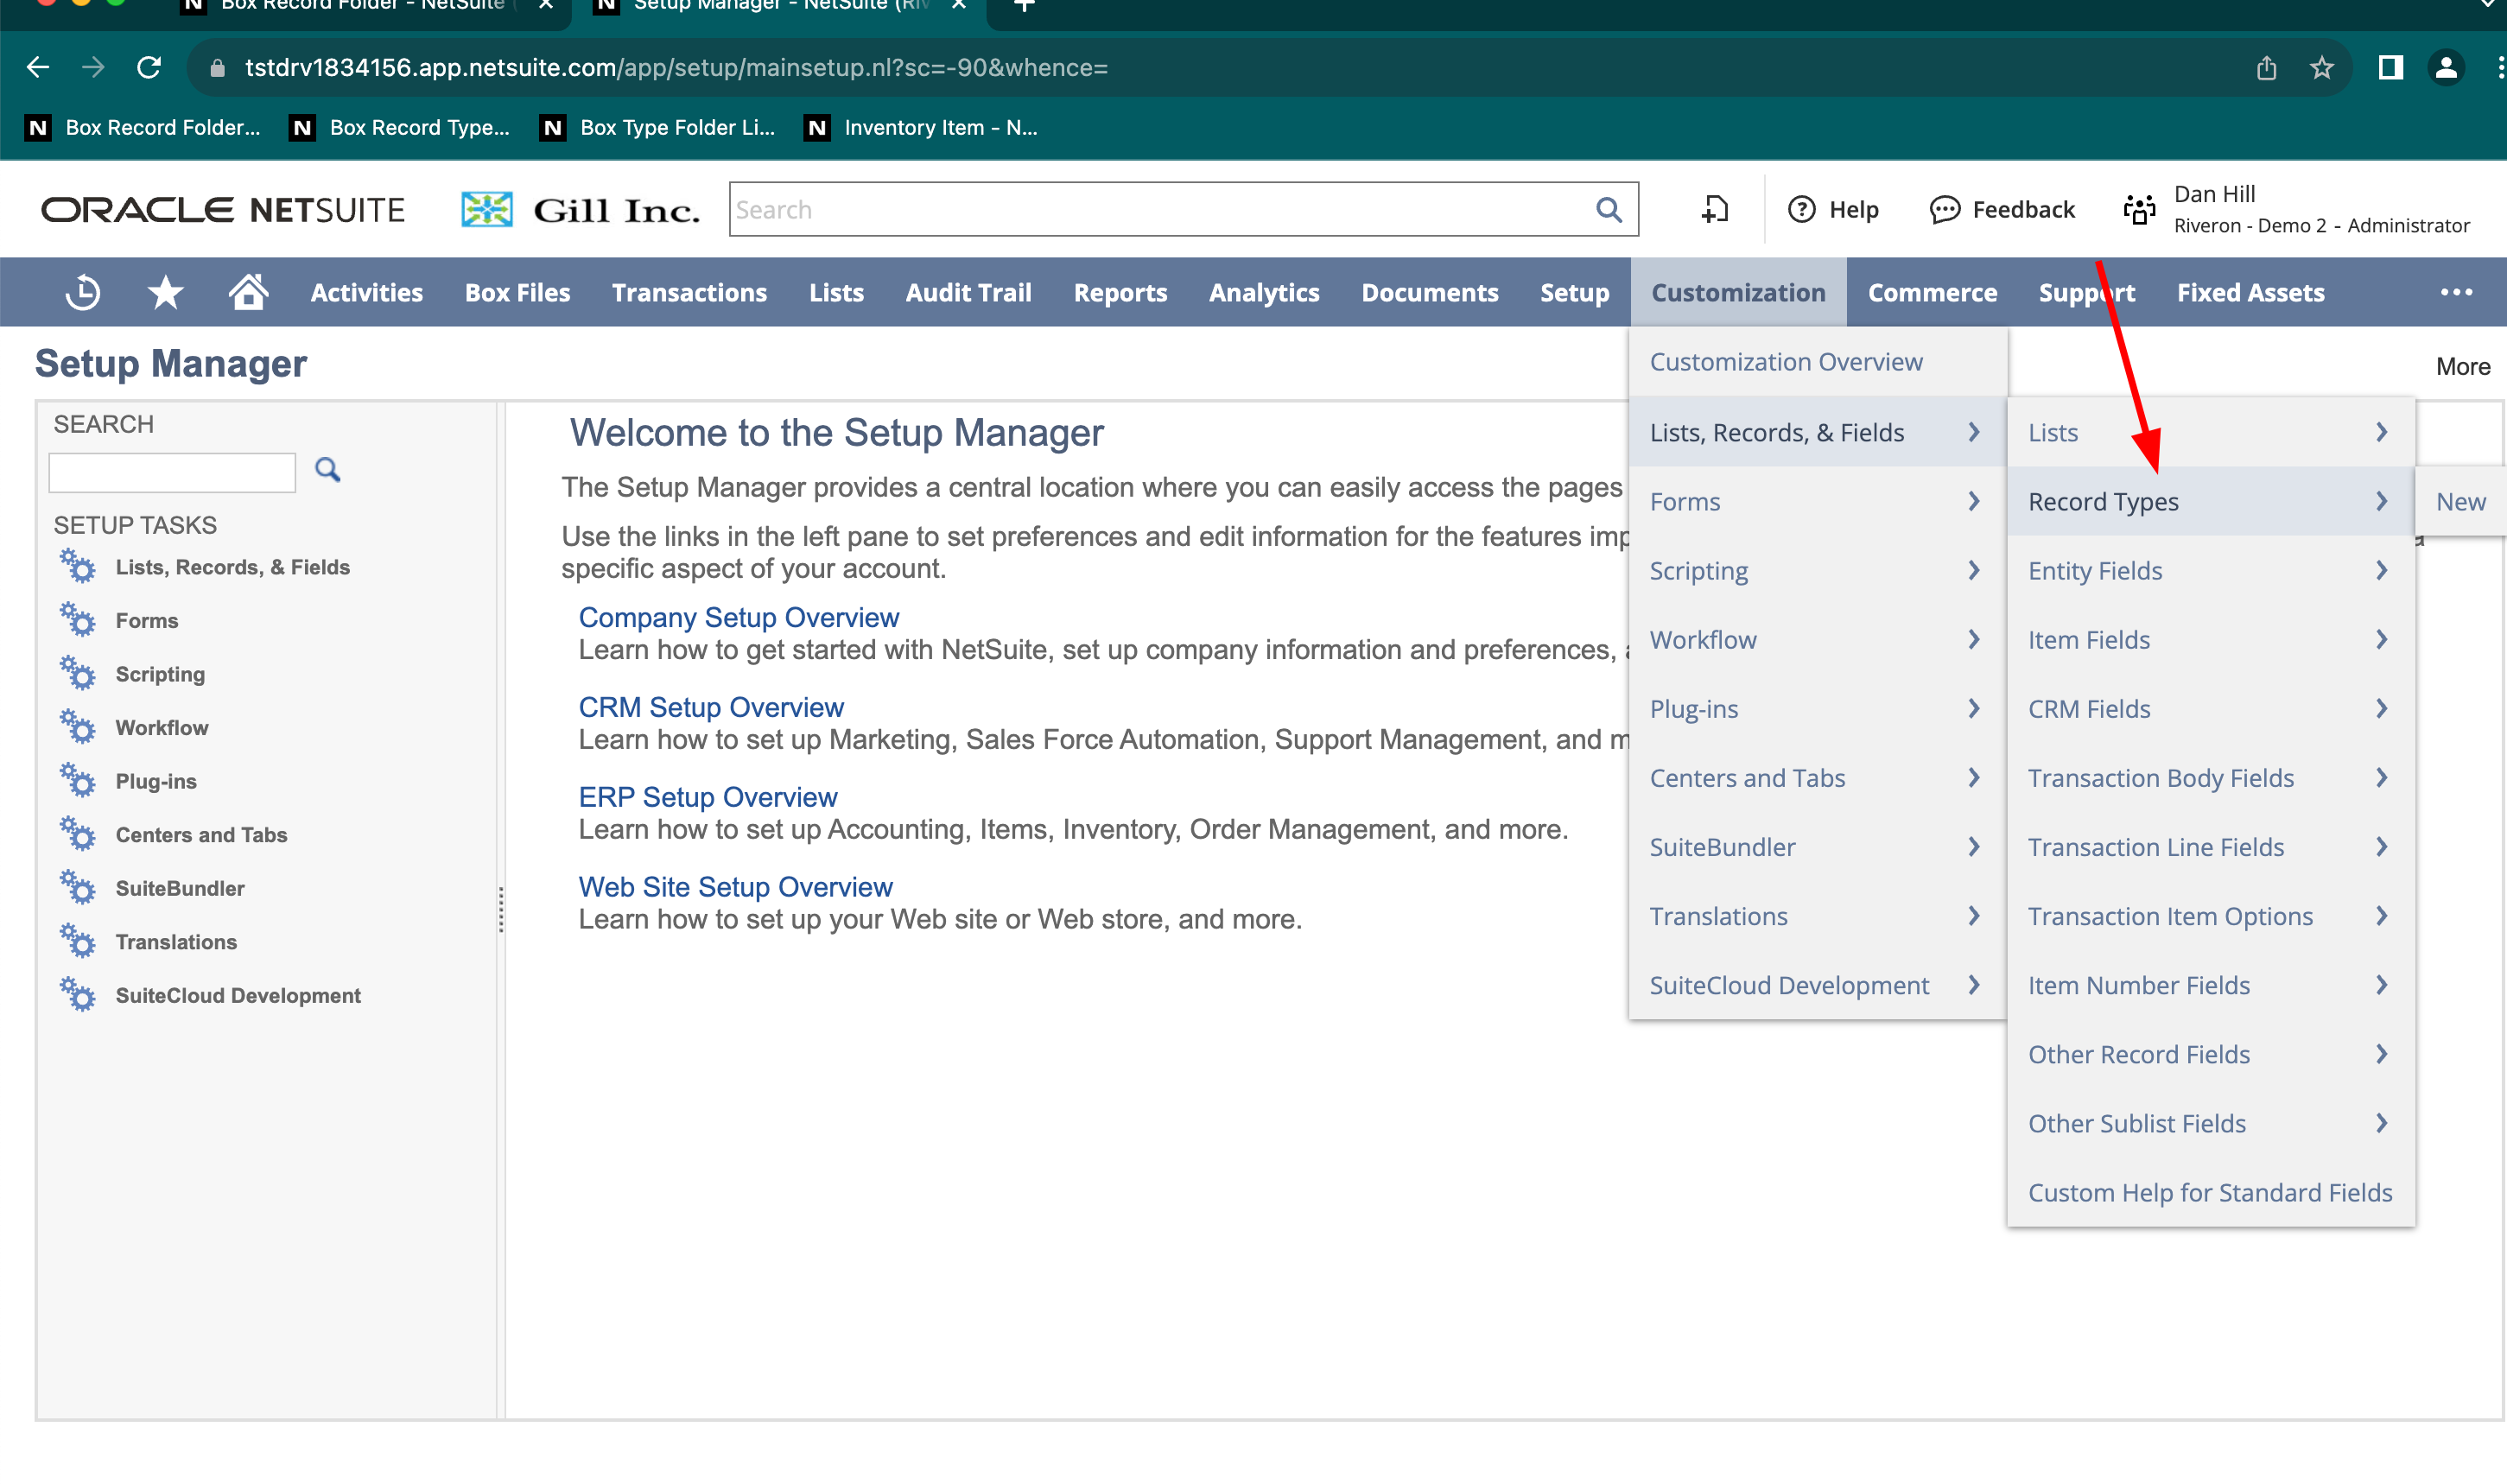Open the Create New icon beside search
This screenshot has width=2507, height=1484.
1715,210
